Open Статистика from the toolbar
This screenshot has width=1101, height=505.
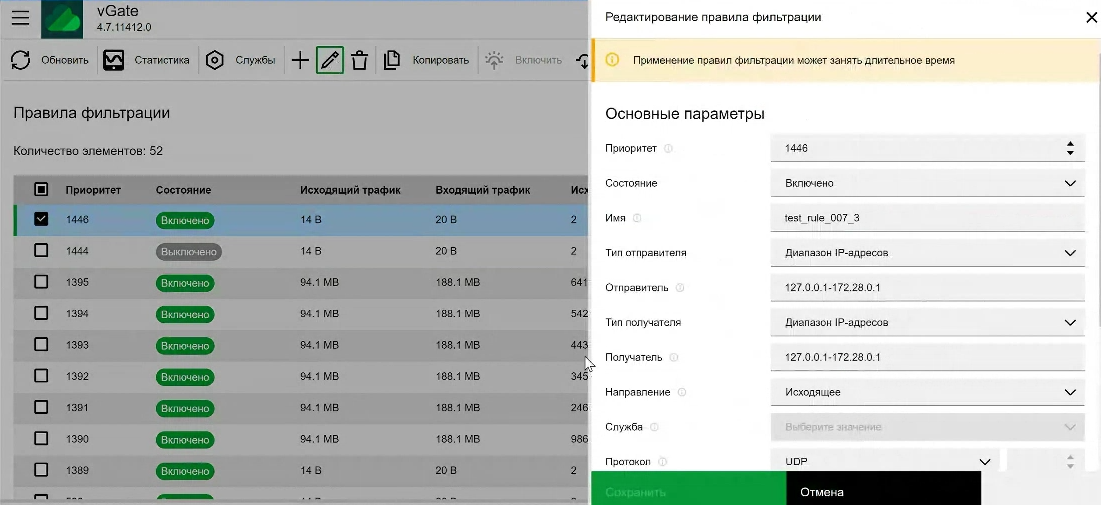(x=146, y=60)
